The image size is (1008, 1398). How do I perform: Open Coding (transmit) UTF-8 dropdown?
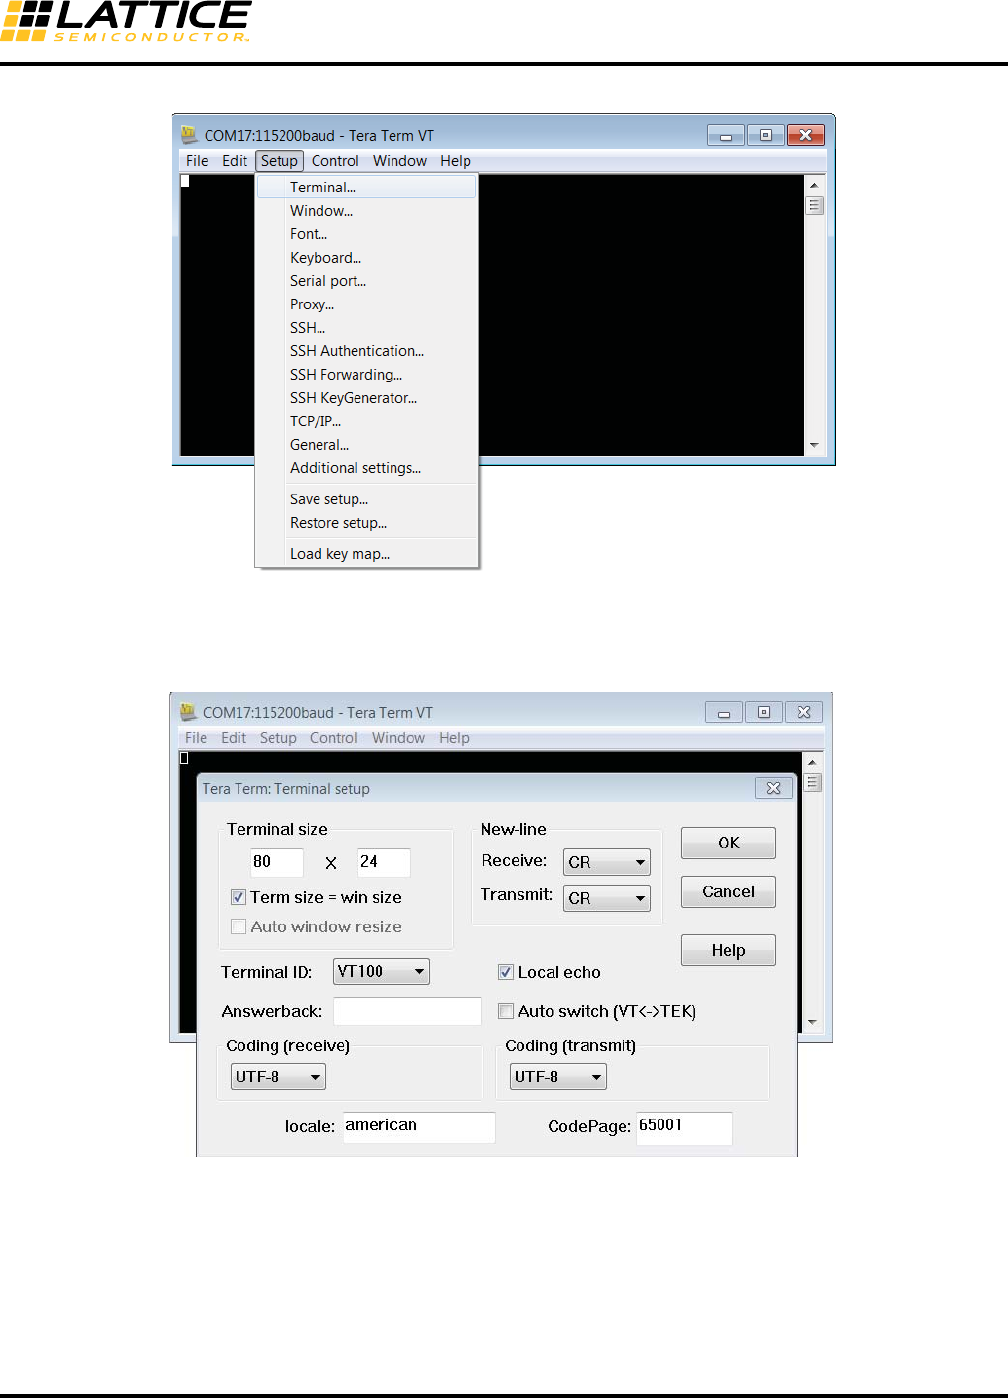coord(558,1077)
